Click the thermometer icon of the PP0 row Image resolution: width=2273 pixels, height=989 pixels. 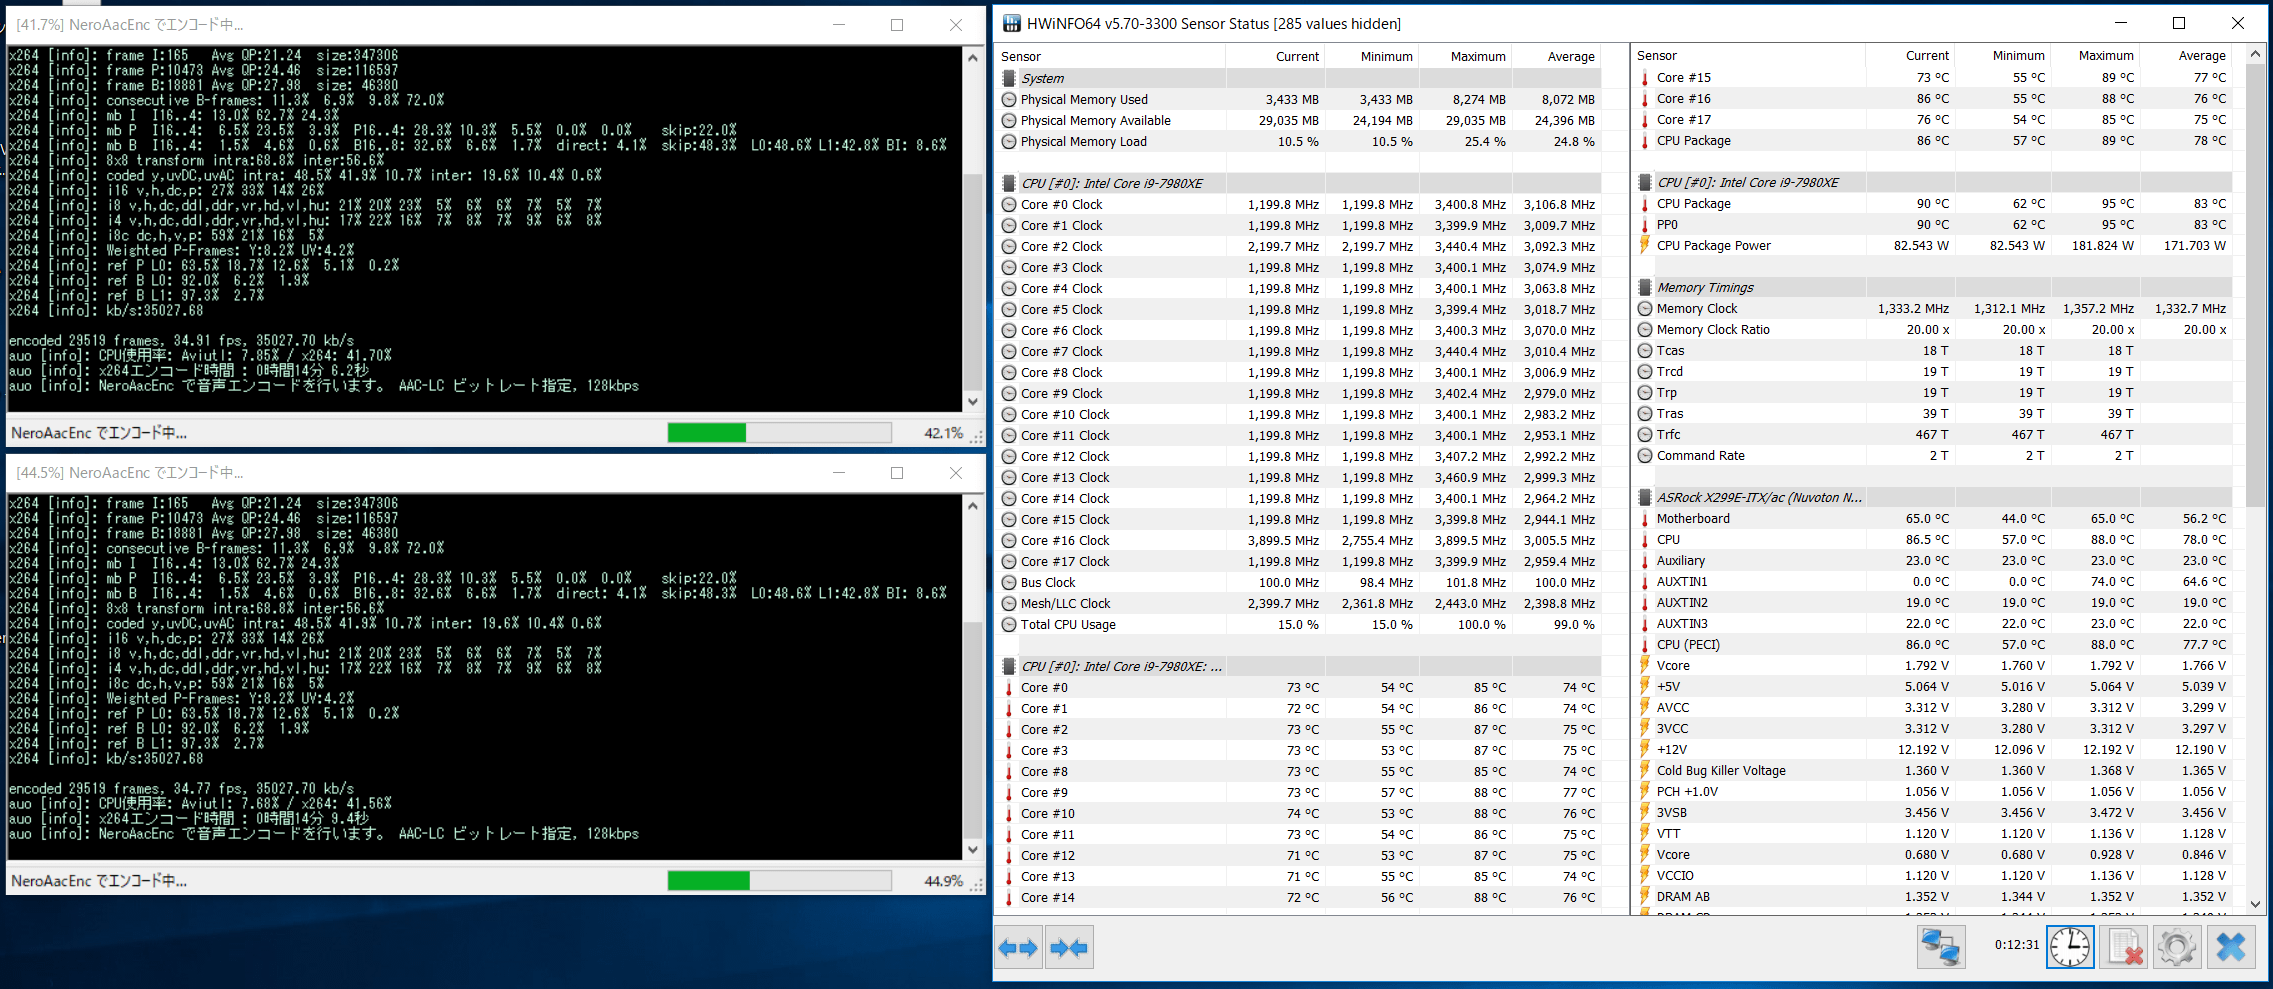(x=1645, y=224)
